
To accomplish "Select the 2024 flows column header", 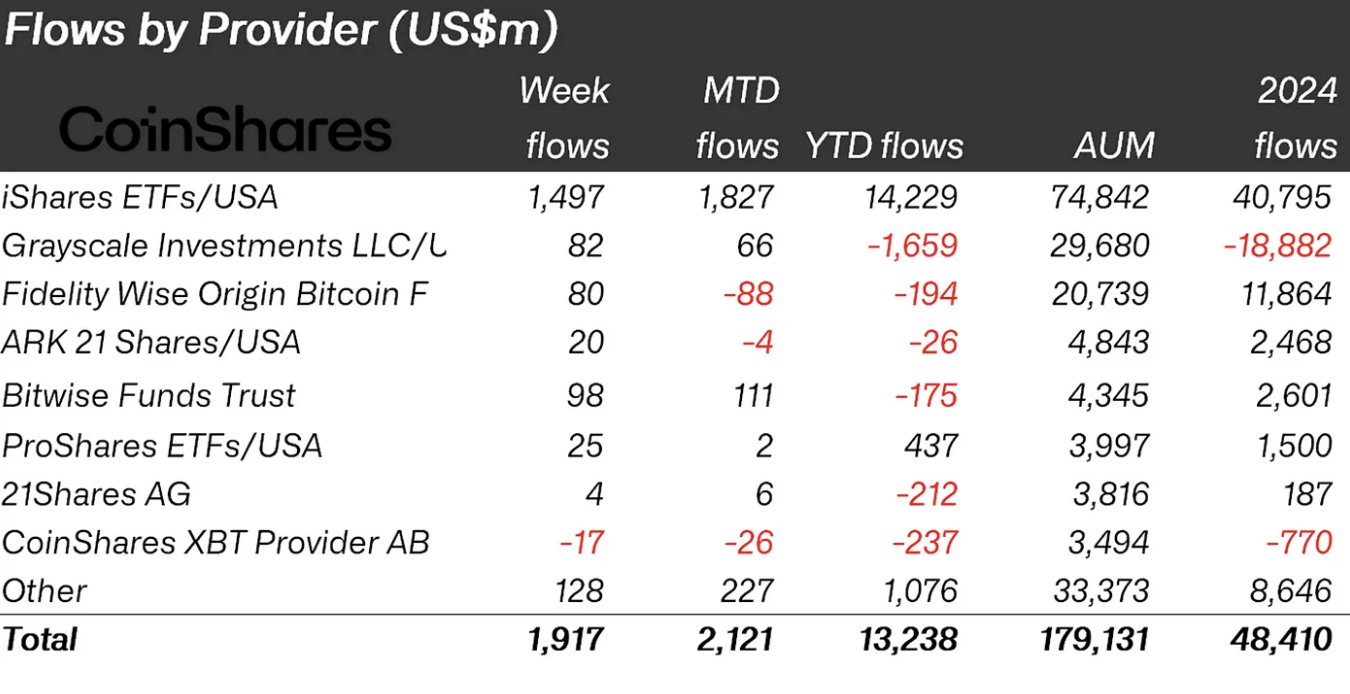I will coord(1296,119).
